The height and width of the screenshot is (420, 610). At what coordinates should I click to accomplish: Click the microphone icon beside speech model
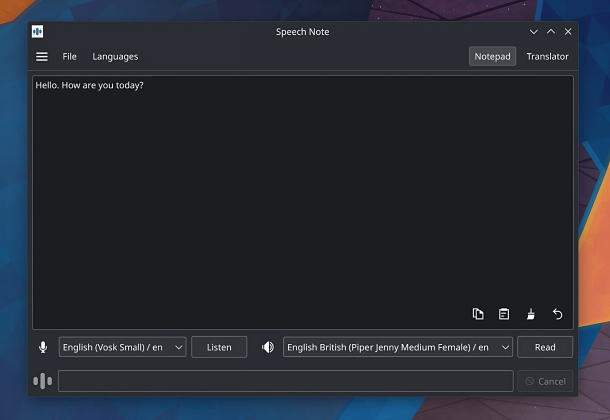43,347
